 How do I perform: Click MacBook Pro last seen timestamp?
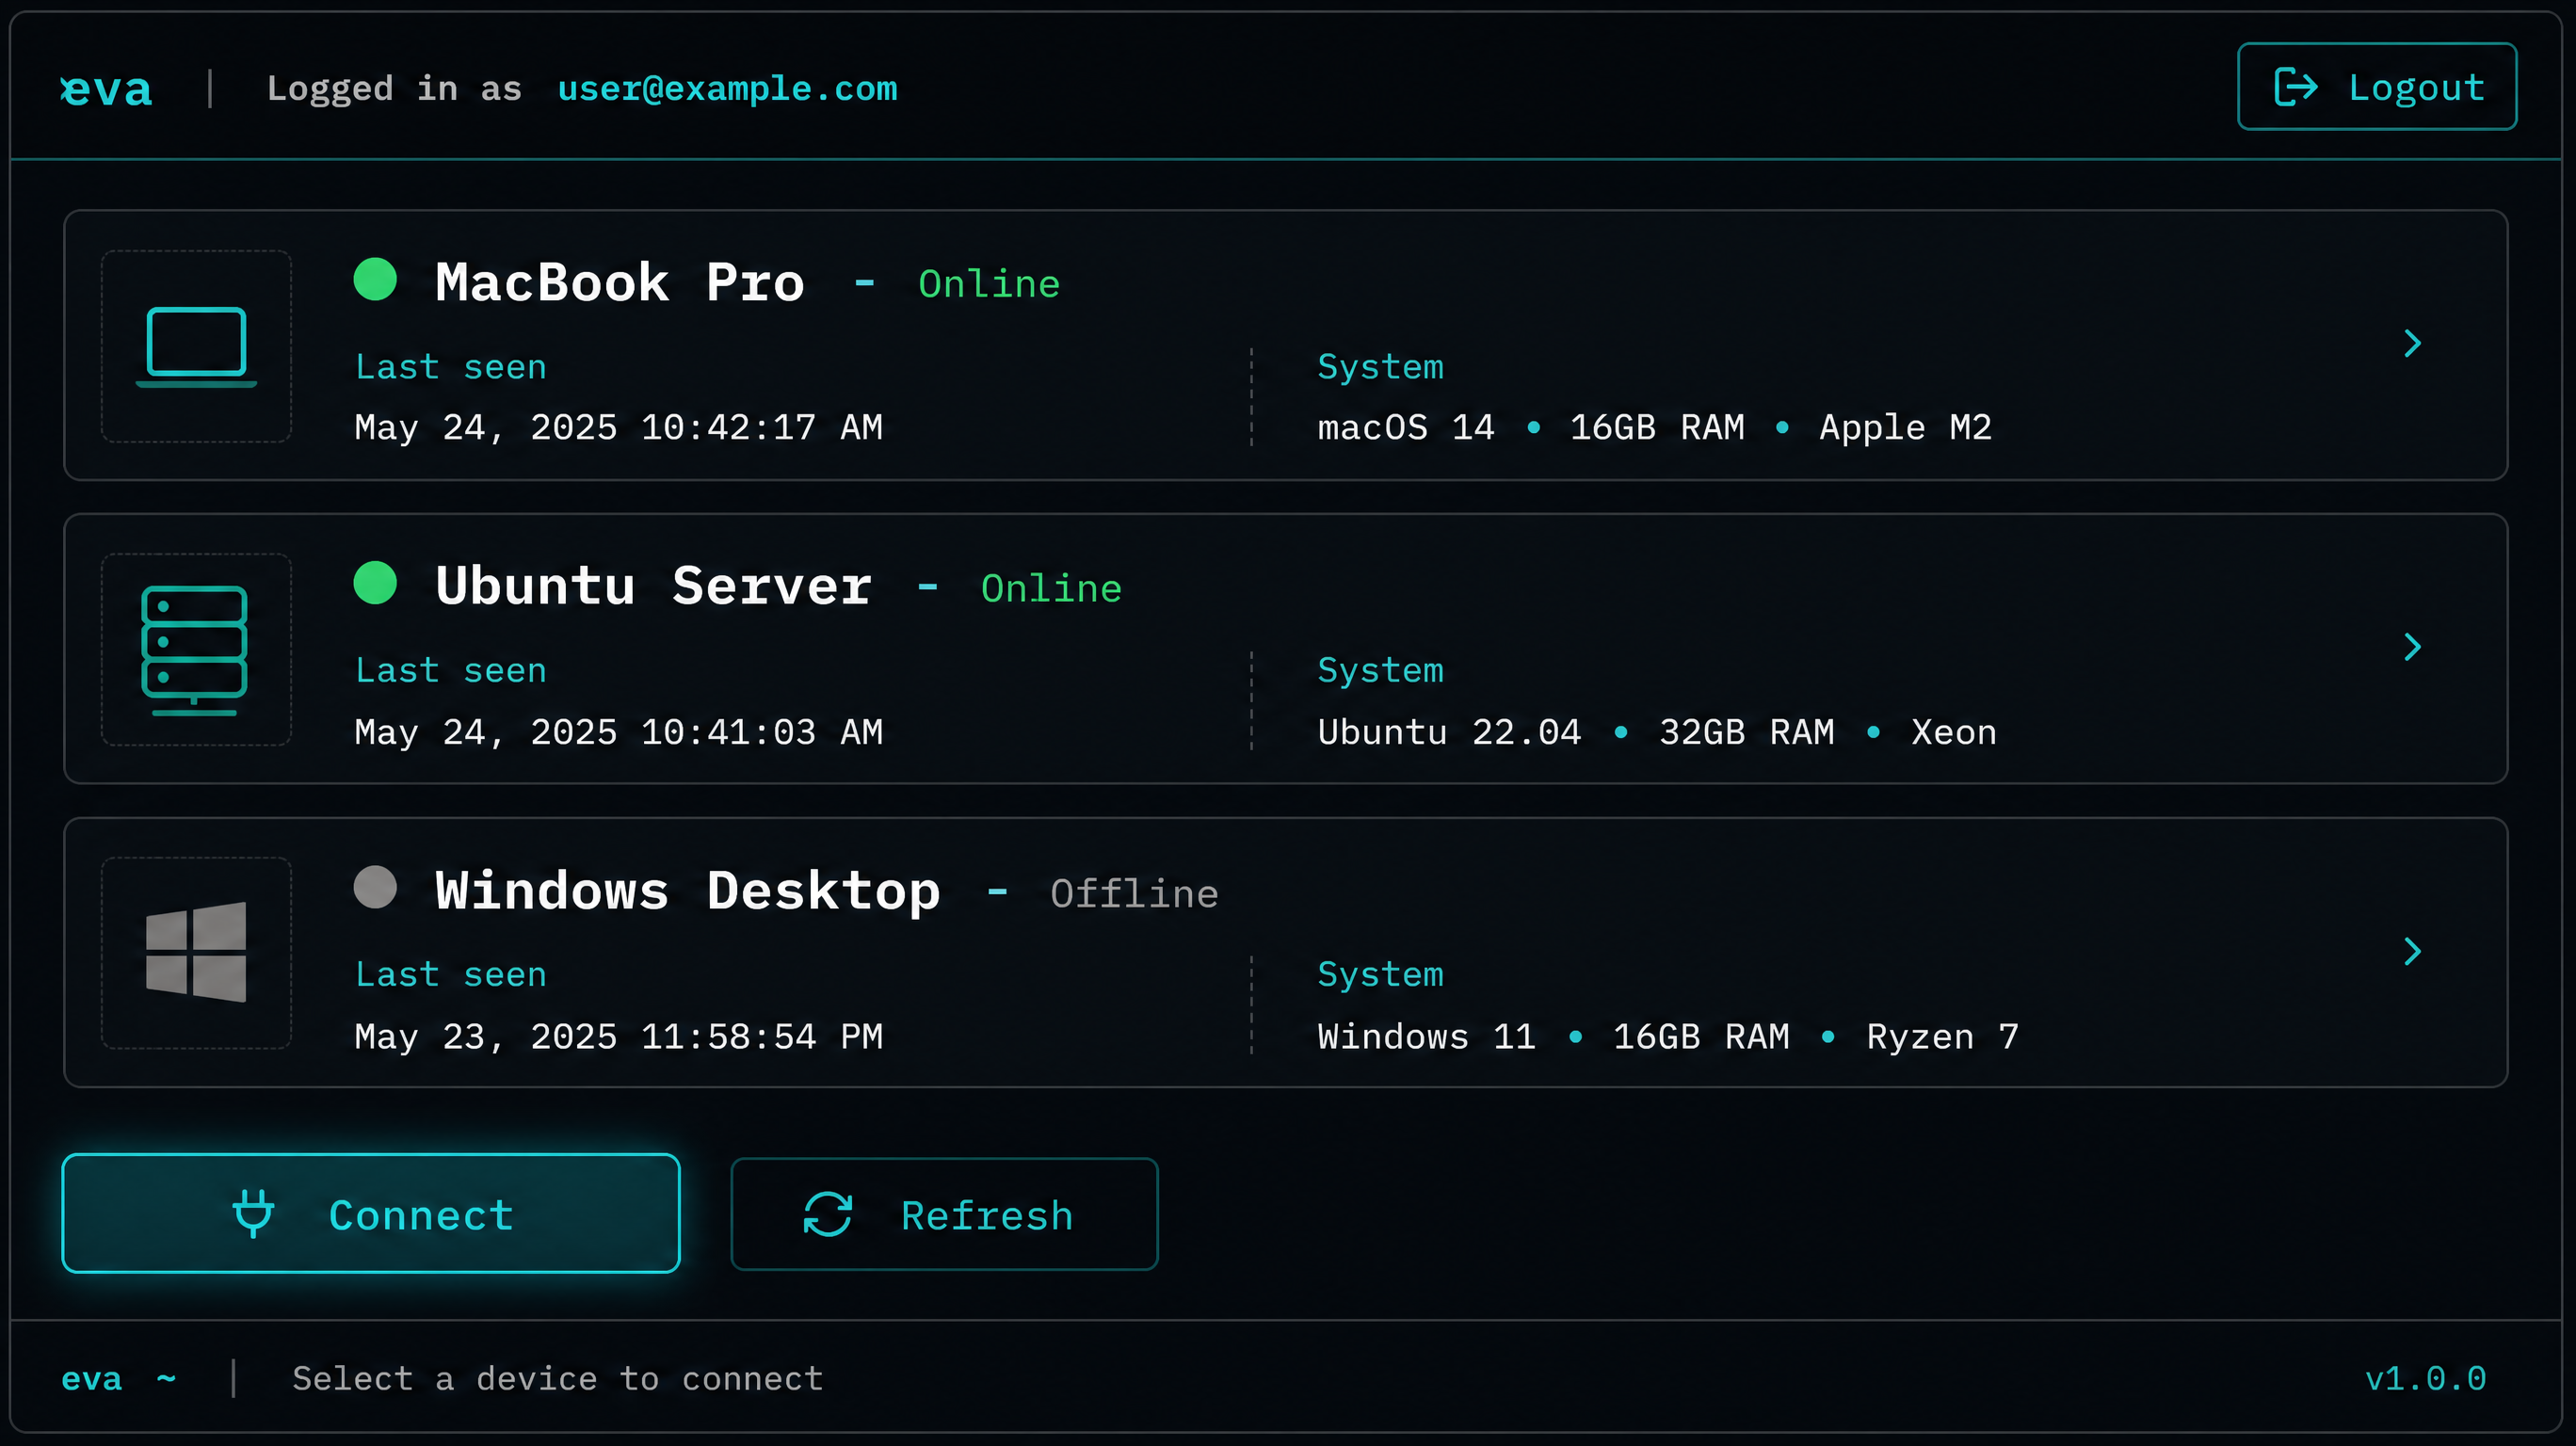[619, 428]
